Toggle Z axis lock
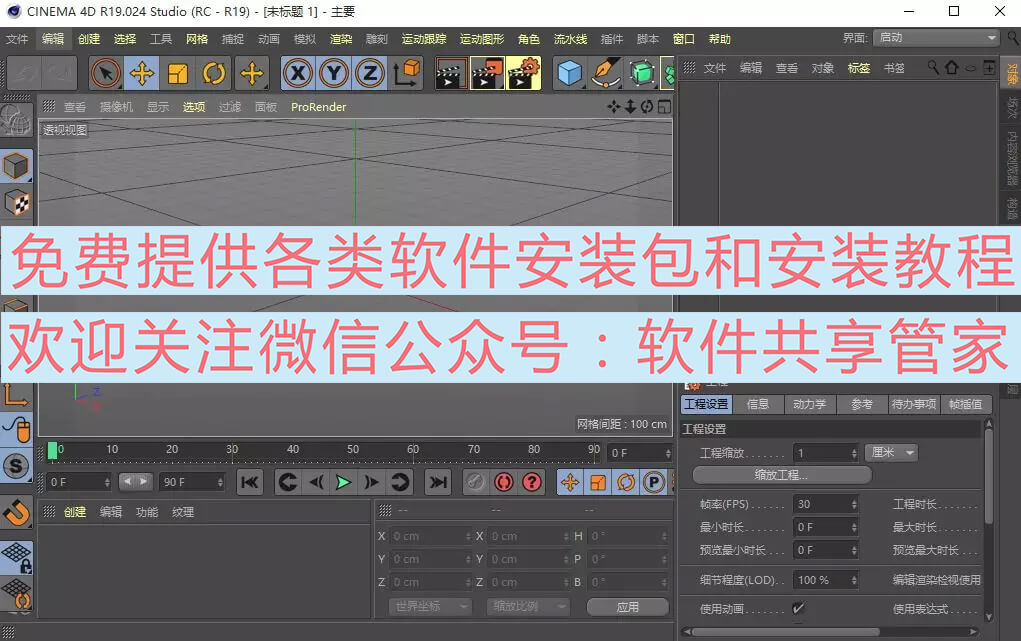Image resolution: width=1021 pixels, height=641 pixels. [x=371, y=73]
